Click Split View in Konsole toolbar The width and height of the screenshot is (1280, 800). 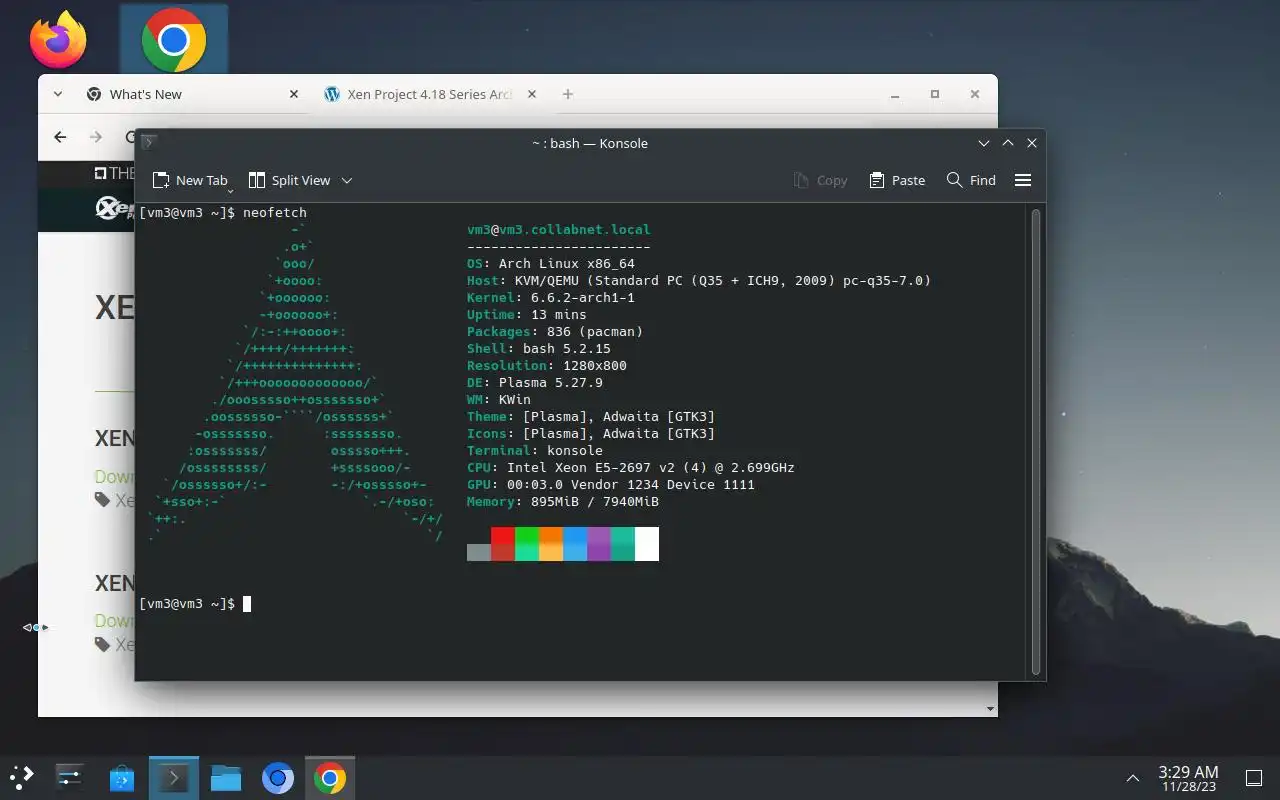[289, 180]
